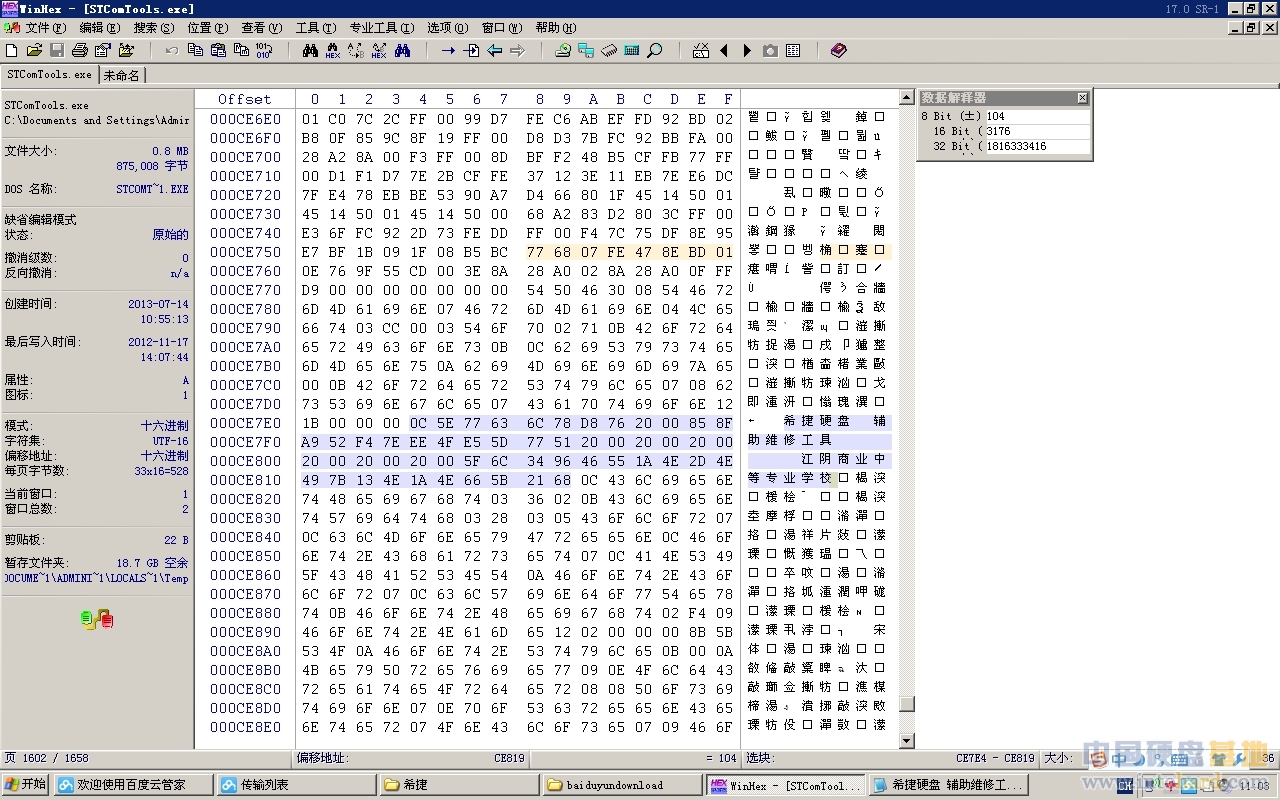1280x800 pixels.
Task: Click the hex editor scroll down arrow
Action: 907,741
